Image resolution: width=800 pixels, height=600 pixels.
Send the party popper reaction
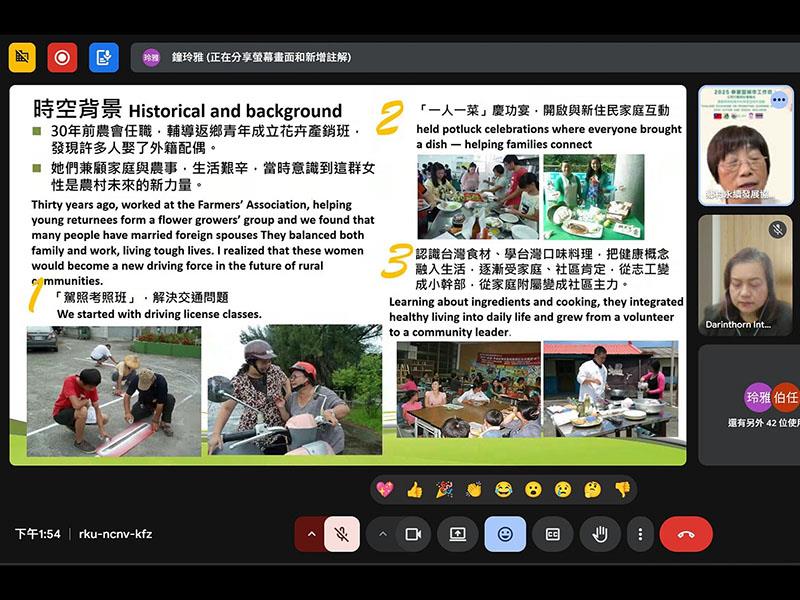pos(444,489)
